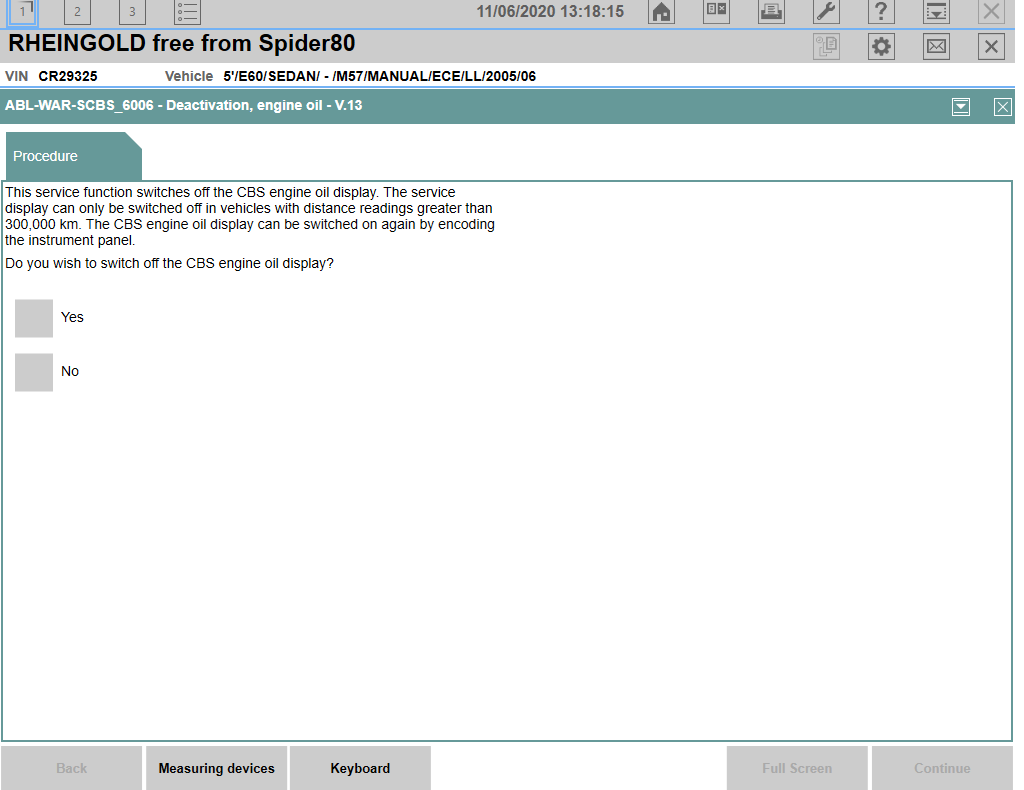Open Measuring devices
The height and width of the screenshot is (790, 1024).
[x=216, y=768]
